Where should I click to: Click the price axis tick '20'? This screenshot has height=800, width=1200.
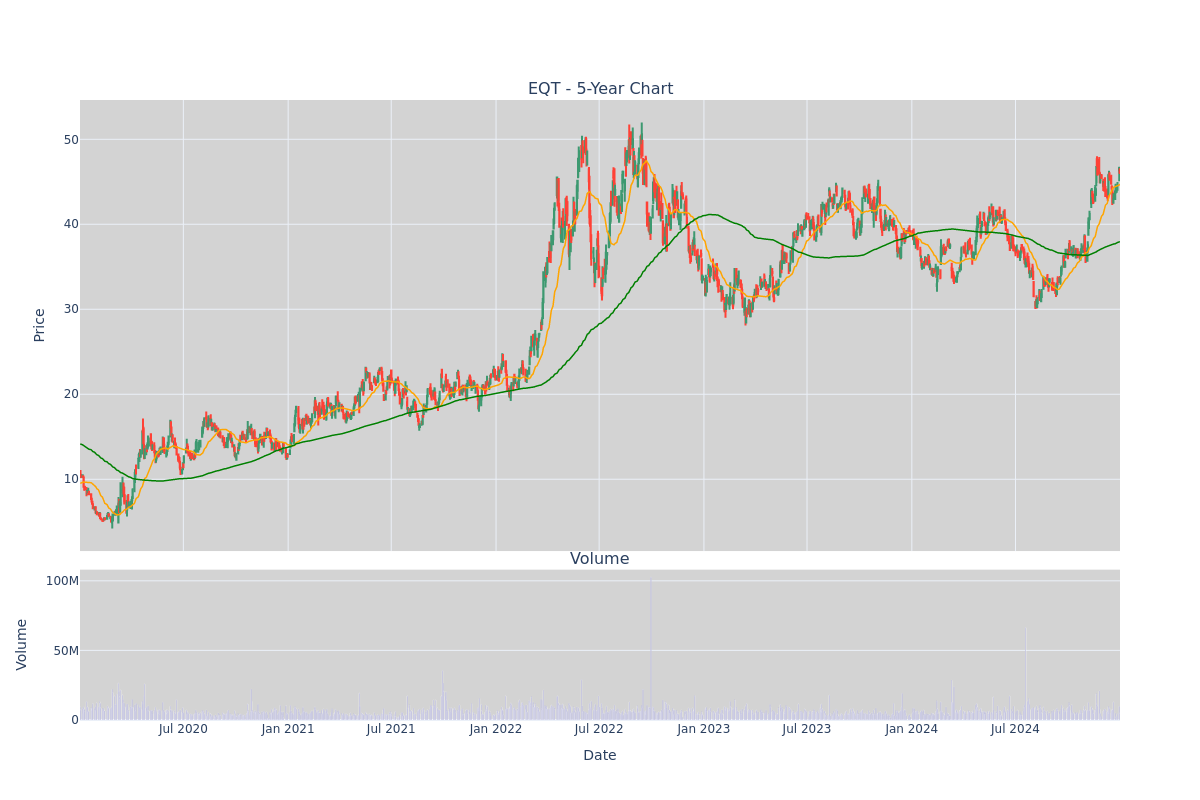pyautogui.click(x=71, y=393)
